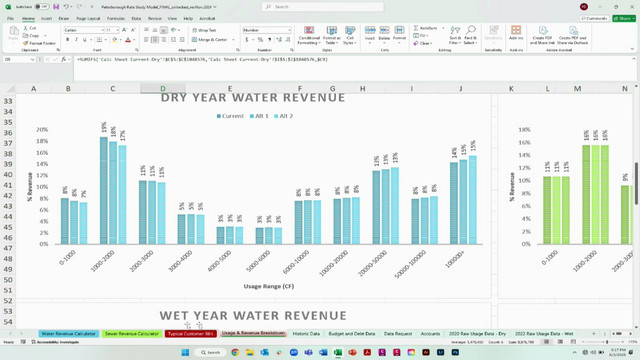Click AutoSum
This screenshot has height=360, width=640.
[426, 28]
